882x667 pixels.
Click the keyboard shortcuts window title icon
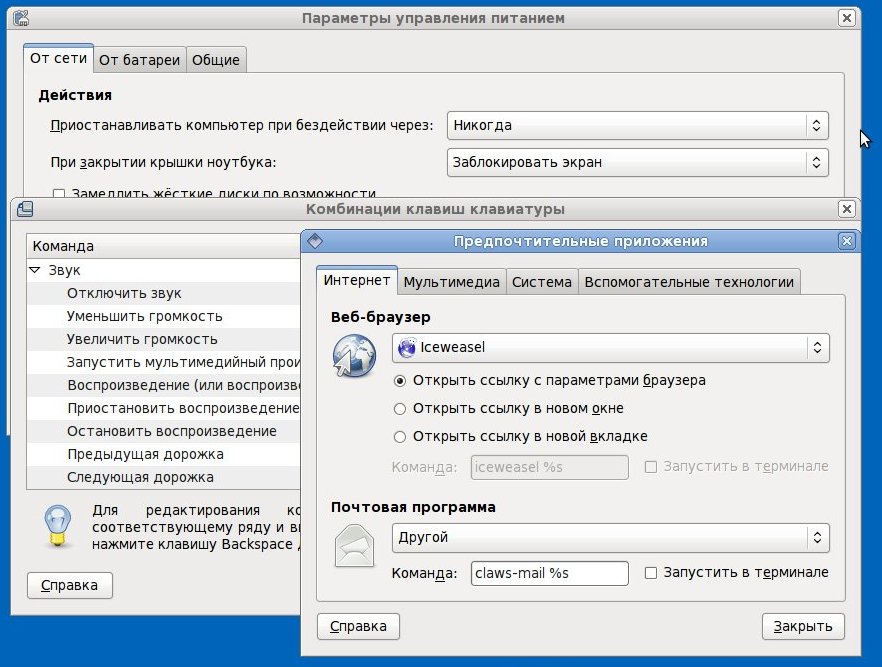(x=25, y=209)
